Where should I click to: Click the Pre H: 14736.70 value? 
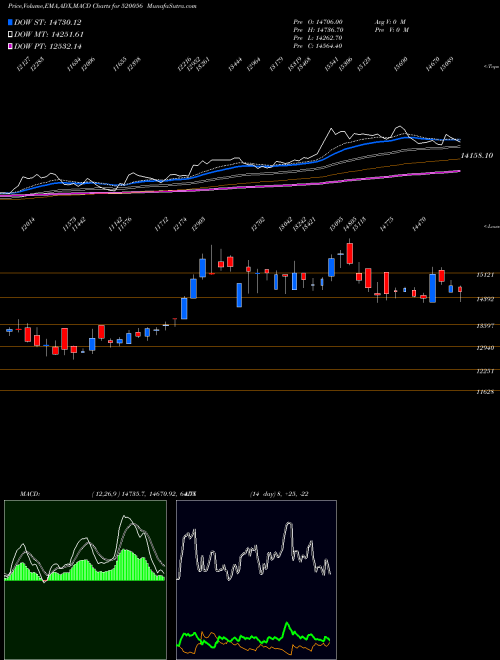point(318,29)
